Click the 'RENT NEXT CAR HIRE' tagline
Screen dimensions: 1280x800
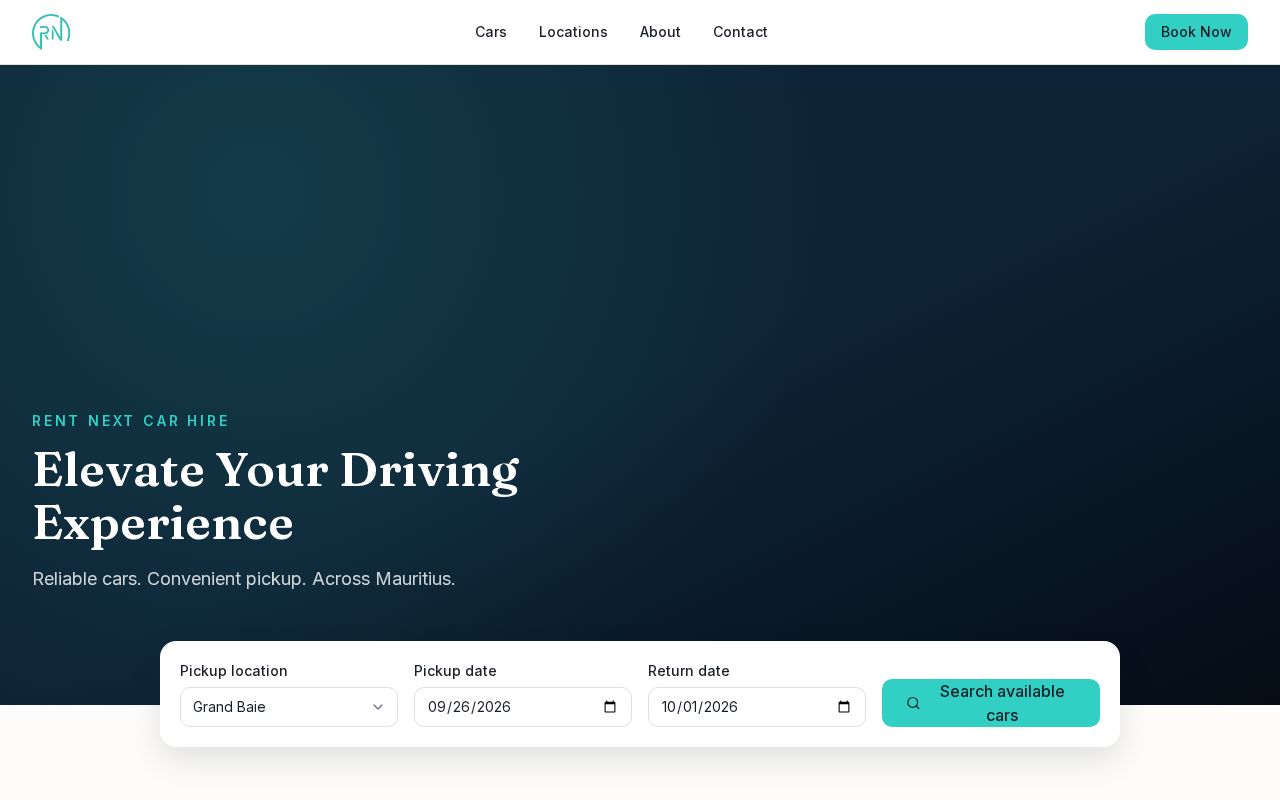pos(131,421)
